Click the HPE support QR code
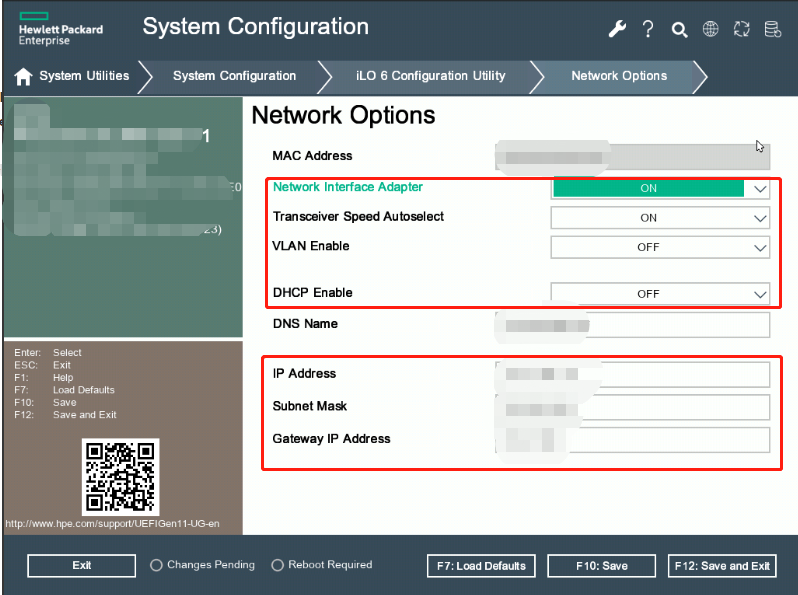The width and height of the screenshot is (798, 595). point(119,476)
